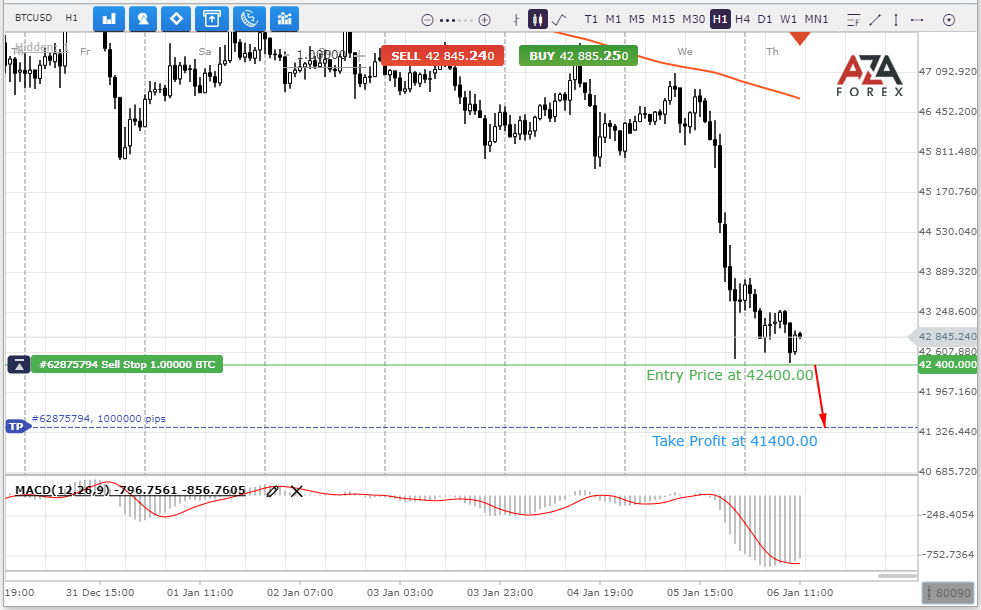The image size is (981, 610).
Task: Remove MACD indicator with X icon
Action: tap(297, 491)
